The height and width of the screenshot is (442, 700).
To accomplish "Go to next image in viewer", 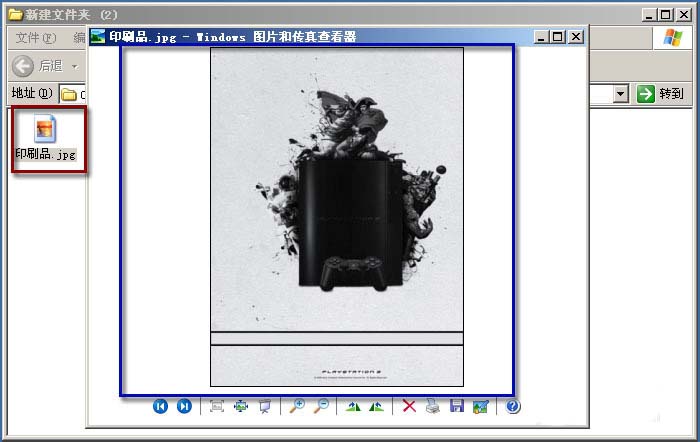I will [184, 406].
